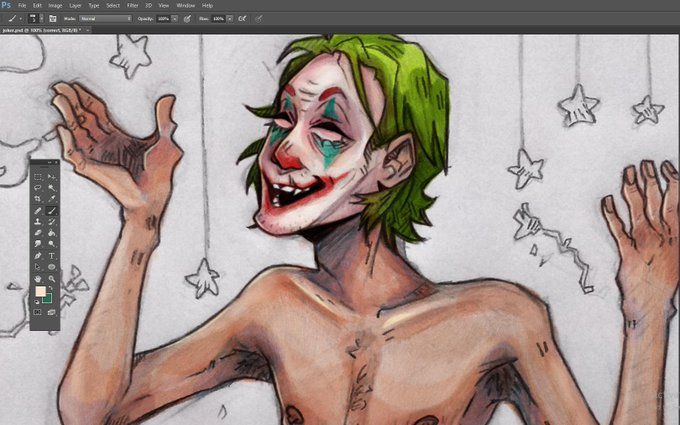This screenshot has width=680, height=425.
Task: Select the Hand tool
Action: tap(38, 279)
